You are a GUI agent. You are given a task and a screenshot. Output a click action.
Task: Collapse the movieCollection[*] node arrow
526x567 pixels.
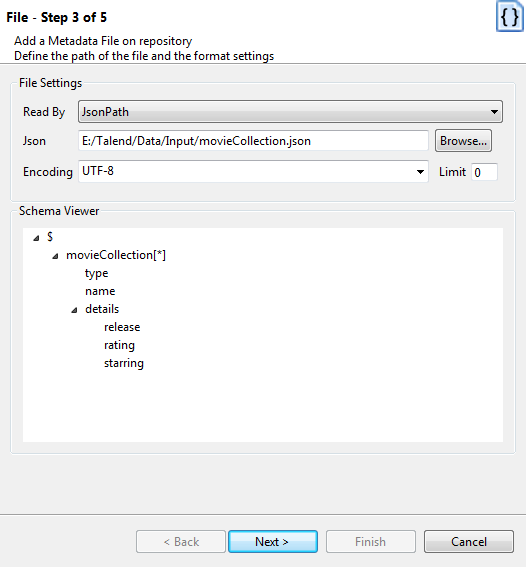55,256
